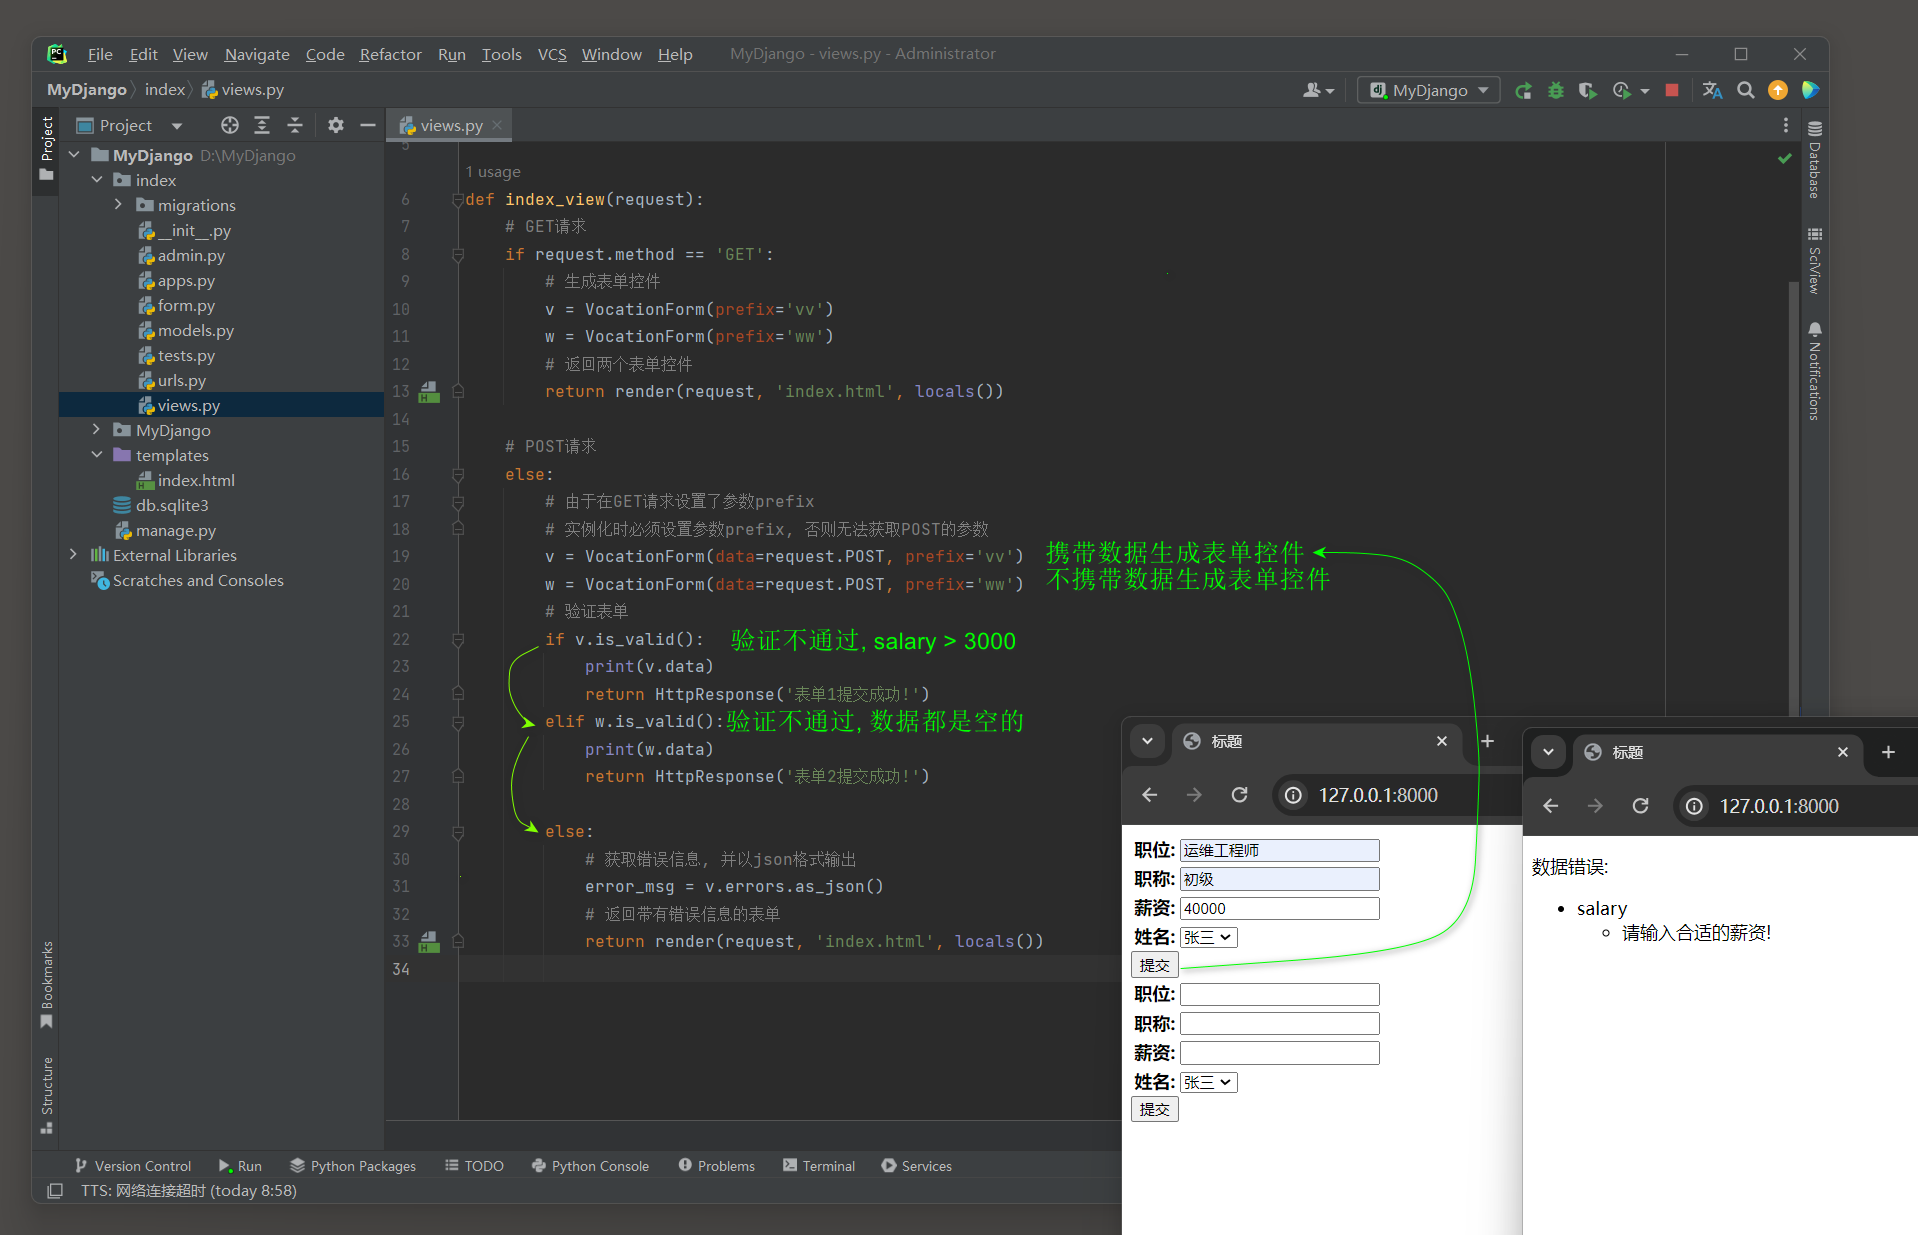
Task: Submit the second form with 提交 button
Action: point(1155,1109)
